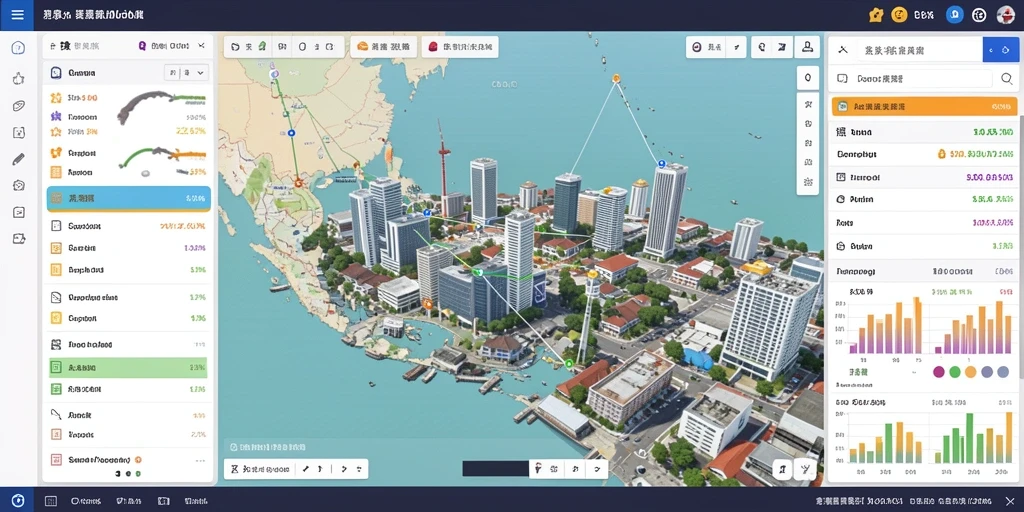Select the circle tool in the map toolbar
The image size is (1024, 512).
click(x=302, y=47)
